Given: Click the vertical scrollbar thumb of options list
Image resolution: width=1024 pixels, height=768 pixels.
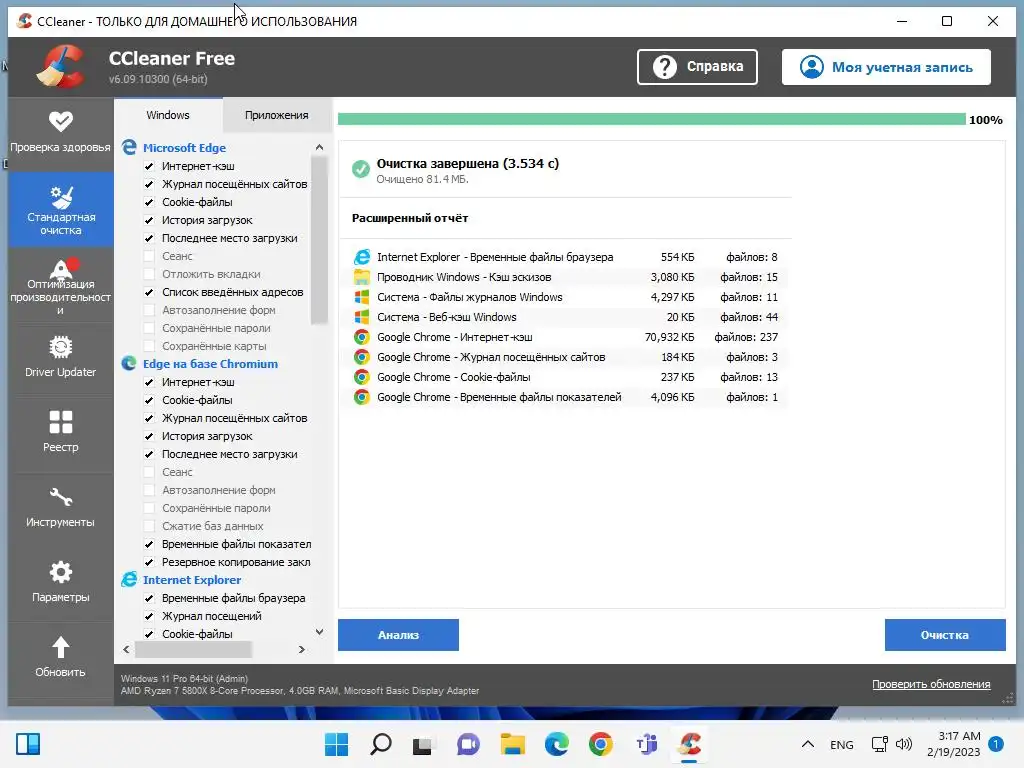Looking at the screenshot, I should tap(319, 240).
